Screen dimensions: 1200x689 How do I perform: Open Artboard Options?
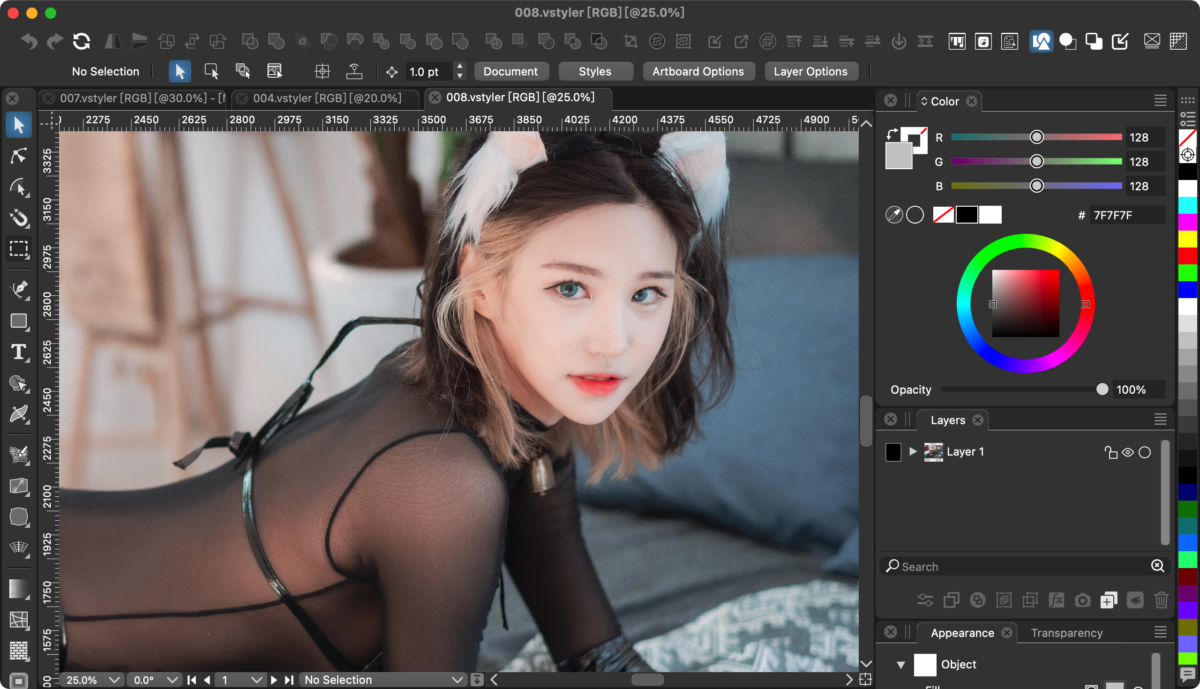point(698,71)
